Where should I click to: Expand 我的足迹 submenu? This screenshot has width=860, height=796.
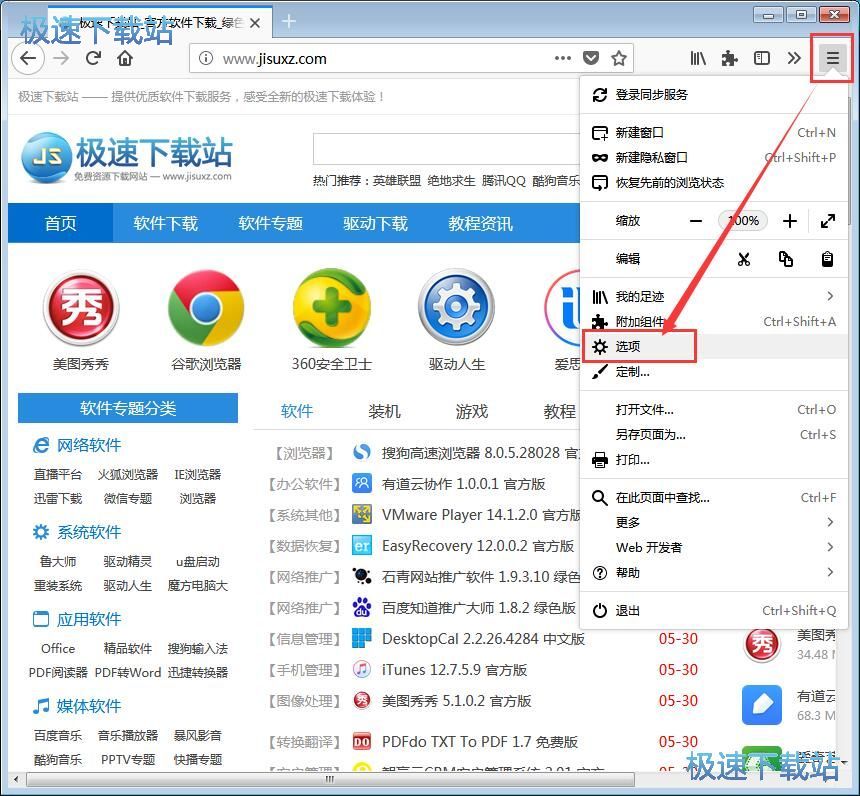[x=714, y=297]
